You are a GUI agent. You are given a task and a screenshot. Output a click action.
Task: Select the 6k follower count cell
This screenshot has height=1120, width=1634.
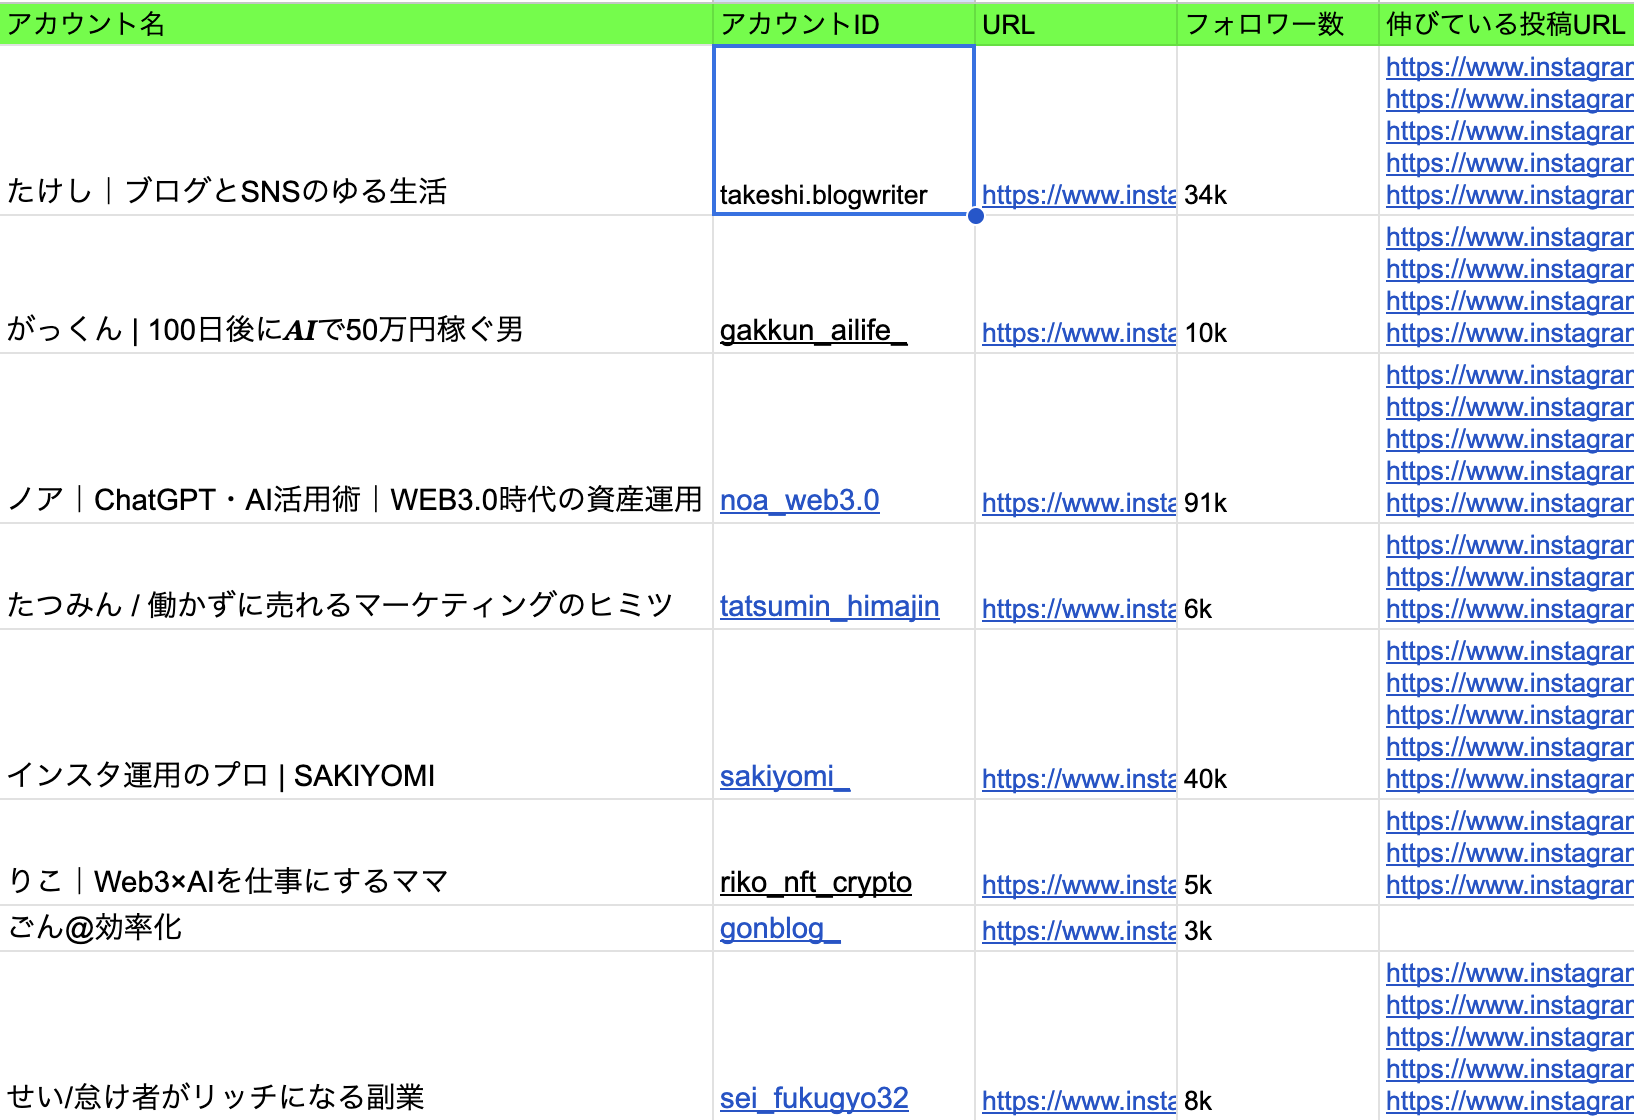tap(1278, 577)
